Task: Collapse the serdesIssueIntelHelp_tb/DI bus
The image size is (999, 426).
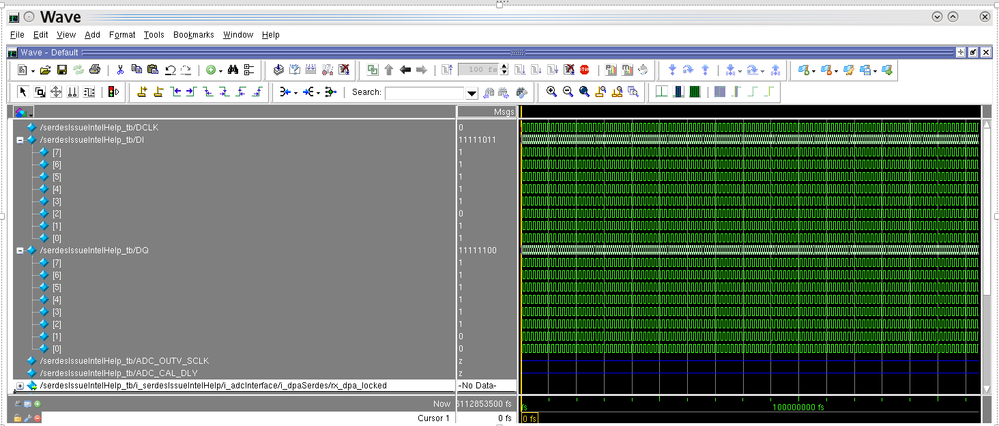Action: 20,140
